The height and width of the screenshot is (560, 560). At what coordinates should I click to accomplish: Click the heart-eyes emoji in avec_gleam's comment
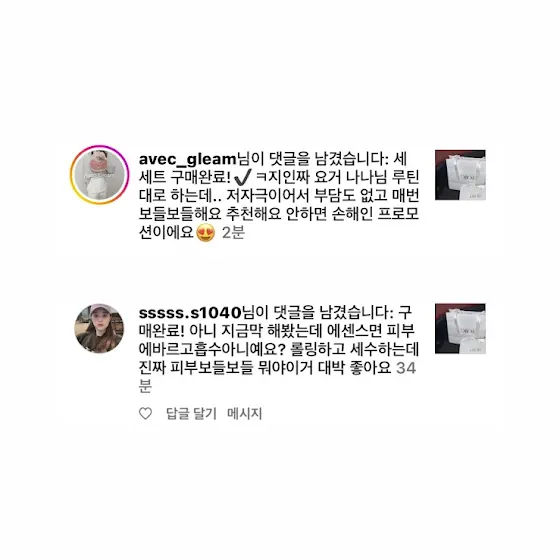click(206, 232)
